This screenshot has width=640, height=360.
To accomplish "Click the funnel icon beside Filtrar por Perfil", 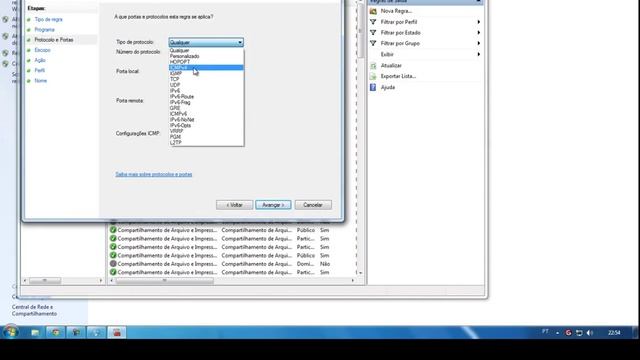I will point(373,22).
